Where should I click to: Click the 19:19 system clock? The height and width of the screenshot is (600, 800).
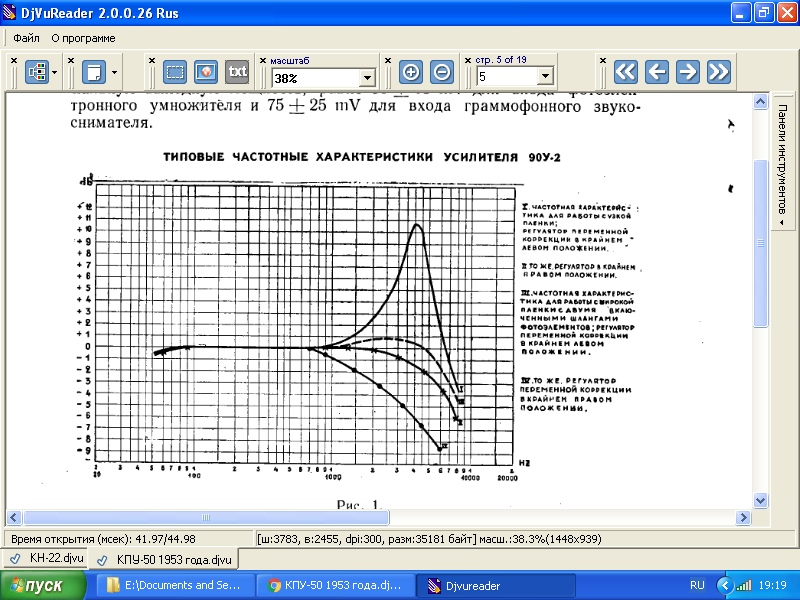coord(772,585)
